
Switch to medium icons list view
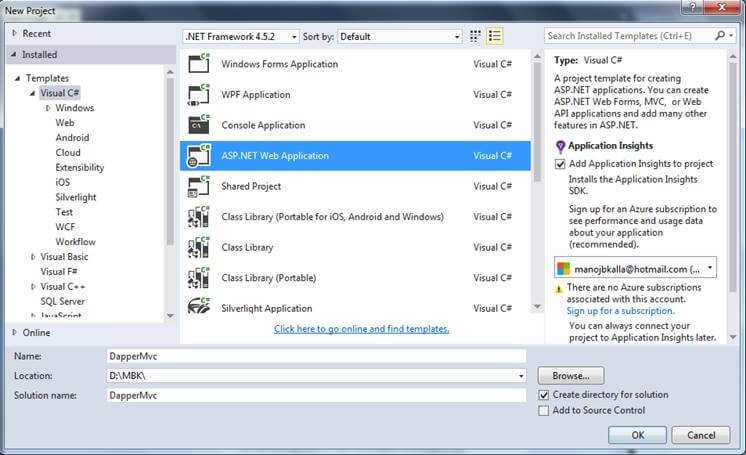pos(495,36)
